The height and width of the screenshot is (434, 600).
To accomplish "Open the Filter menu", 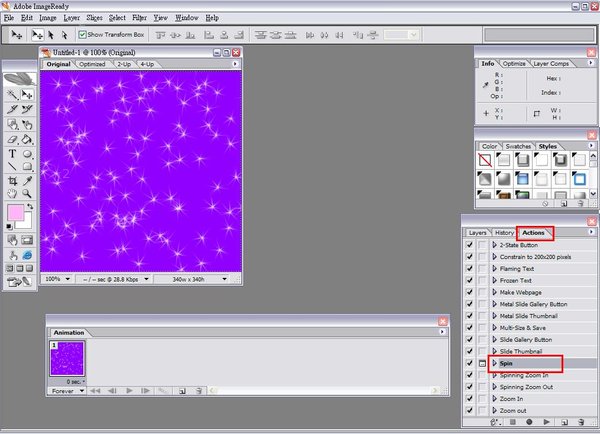I will [x=139, y=18].
